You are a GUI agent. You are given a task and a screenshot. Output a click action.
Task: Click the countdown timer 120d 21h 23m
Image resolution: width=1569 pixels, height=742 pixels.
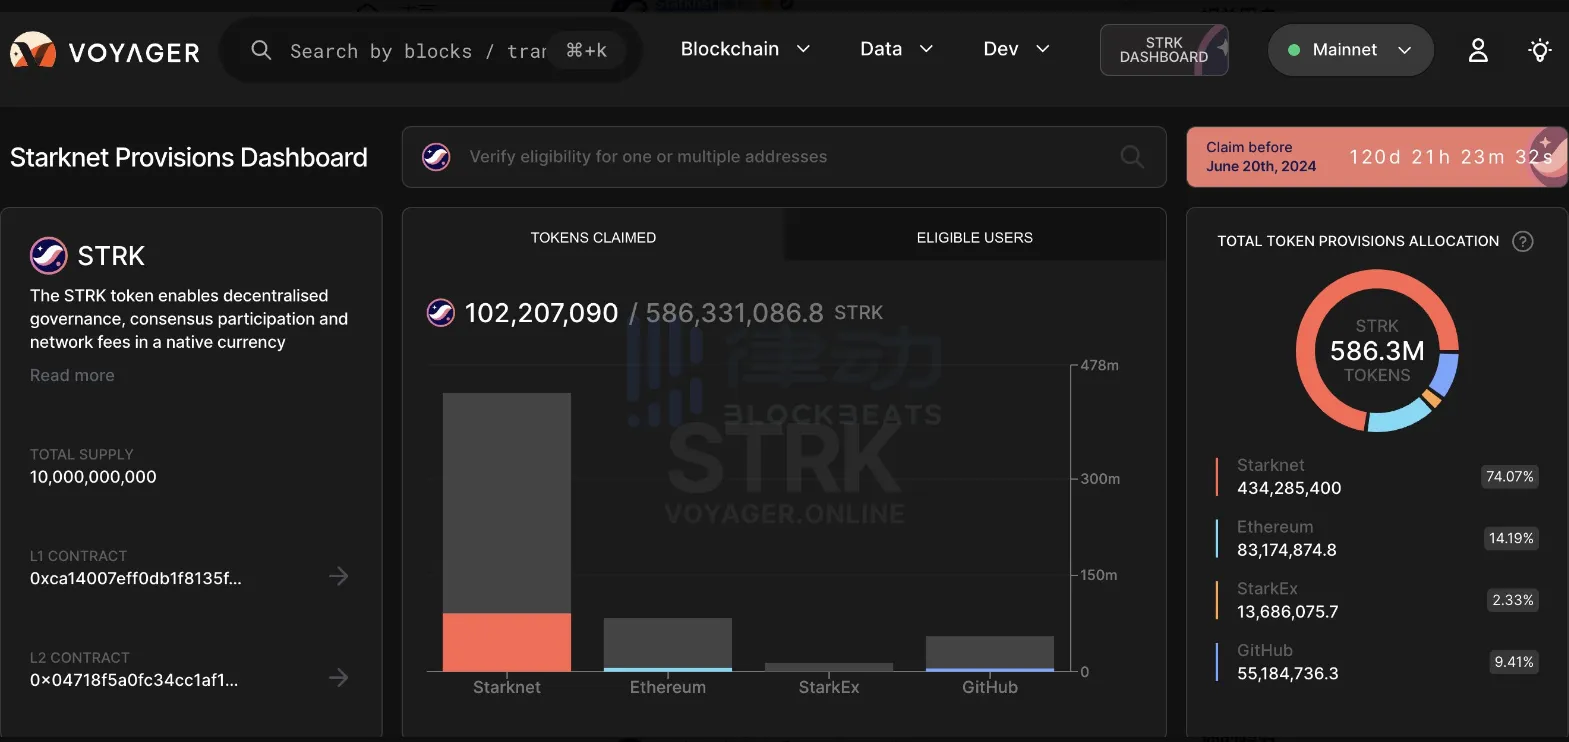[1450, 157]
